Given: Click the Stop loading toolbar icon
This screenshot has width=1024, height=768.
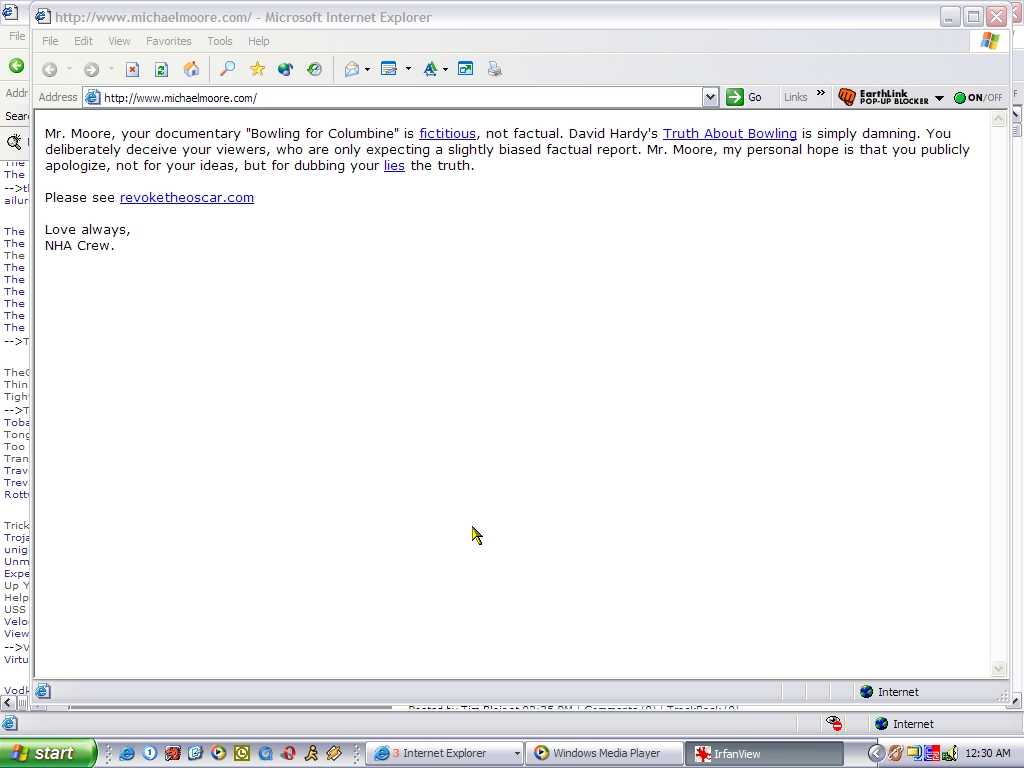Looking at the screenshot, I should point(132,69).
